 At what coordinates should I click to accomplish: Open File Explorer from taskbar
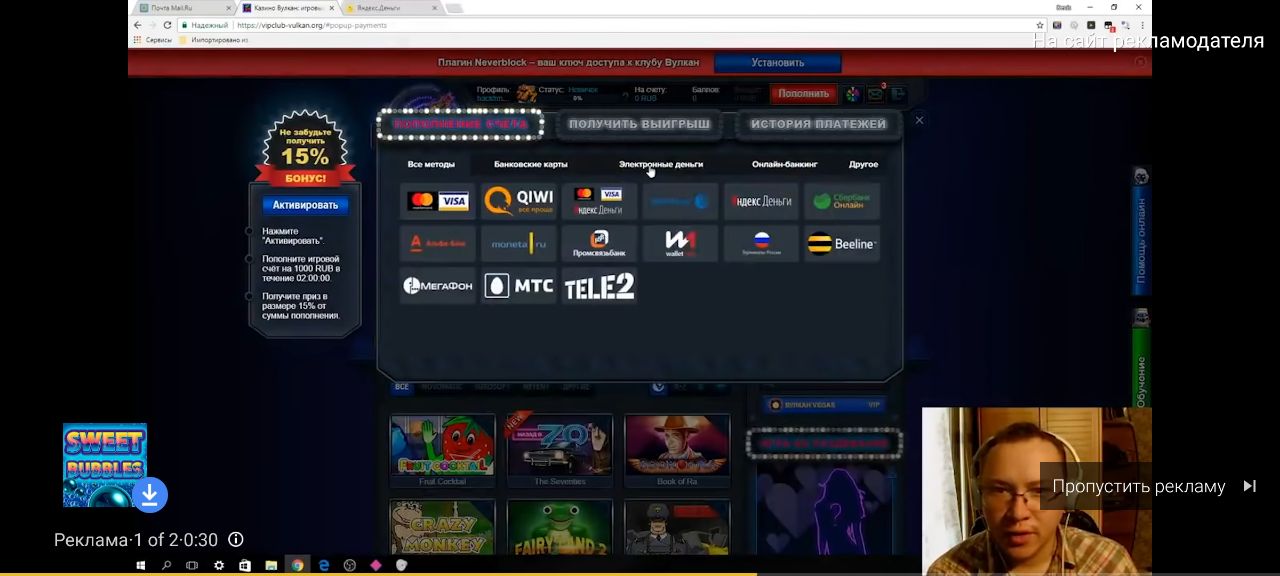point(271,565)
